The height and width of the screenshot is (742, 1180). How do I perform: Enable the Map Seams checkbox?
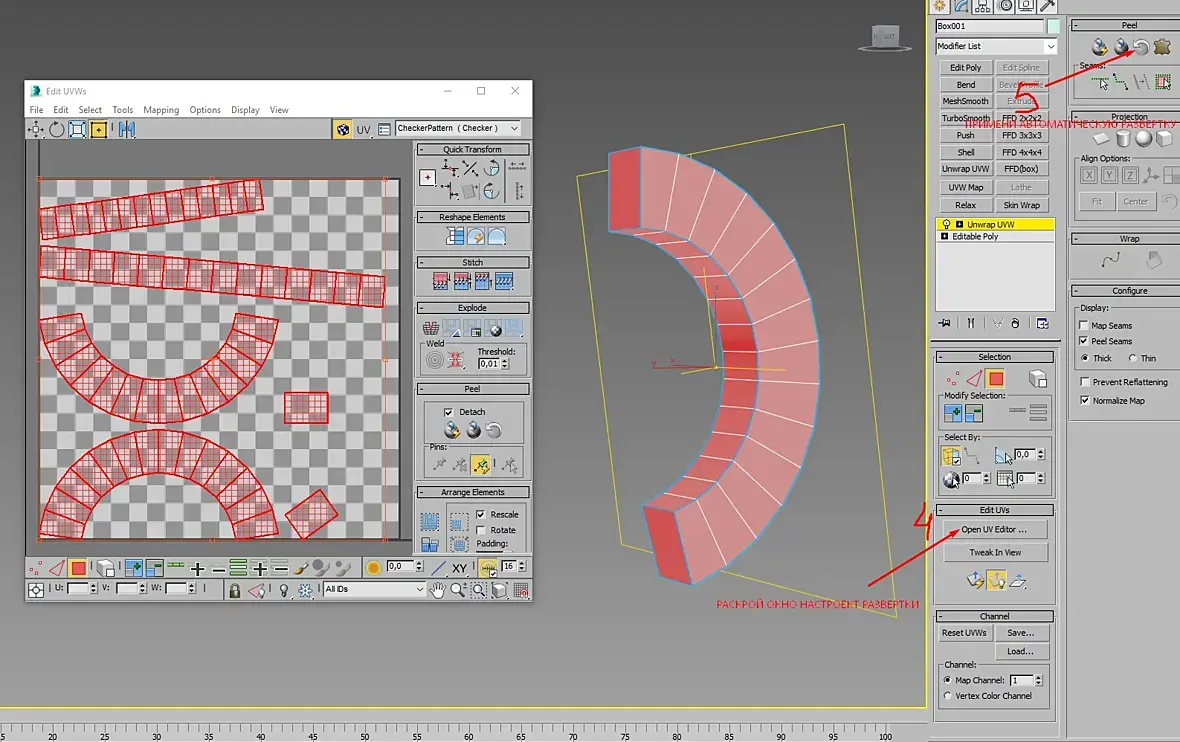(1084, 325)
